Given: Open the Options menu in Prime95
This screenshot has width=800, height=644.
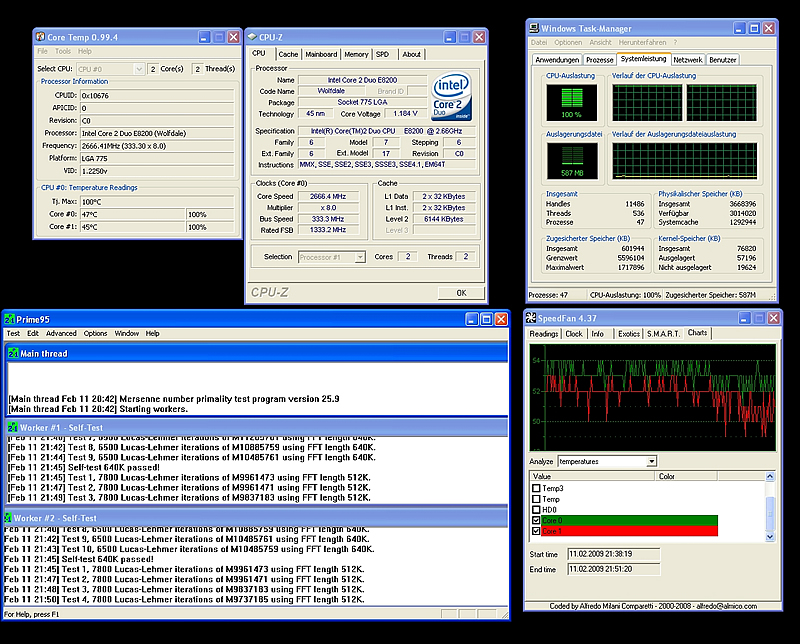Looking at the screenshot, I should coord(95,333).
